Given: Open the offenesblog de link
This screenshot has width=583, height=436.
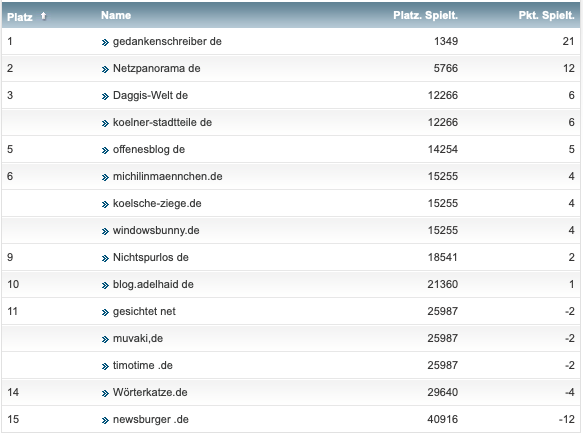Looking at the screenshot, I should [149, 149].
